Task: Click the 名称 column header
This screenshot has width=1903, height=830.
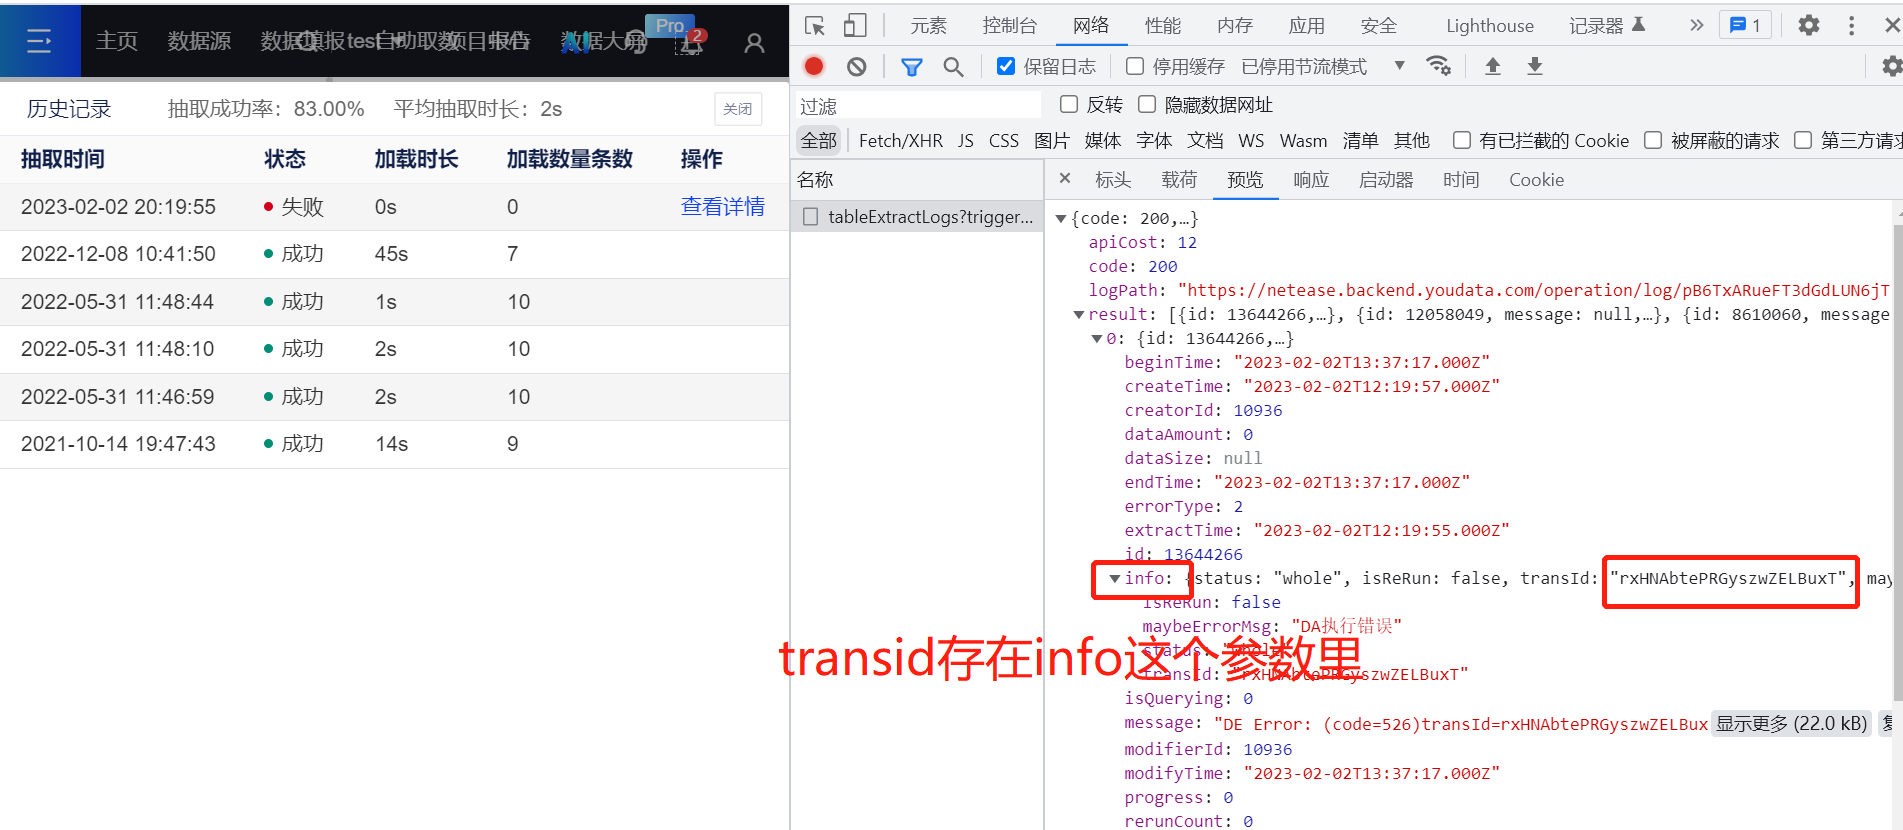Action: tap(917, 180)
